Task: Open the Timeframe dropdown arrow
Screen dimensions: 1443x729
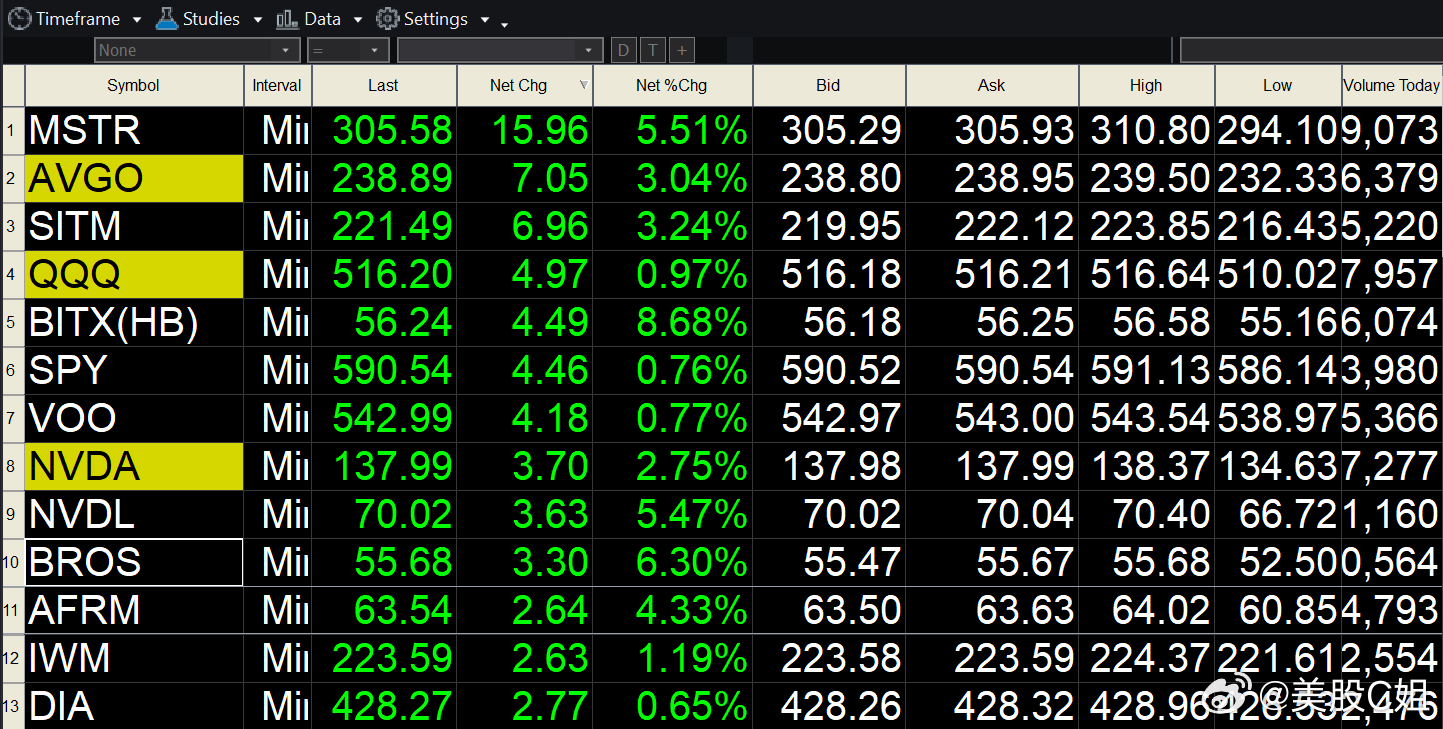Action: [135, 20]
